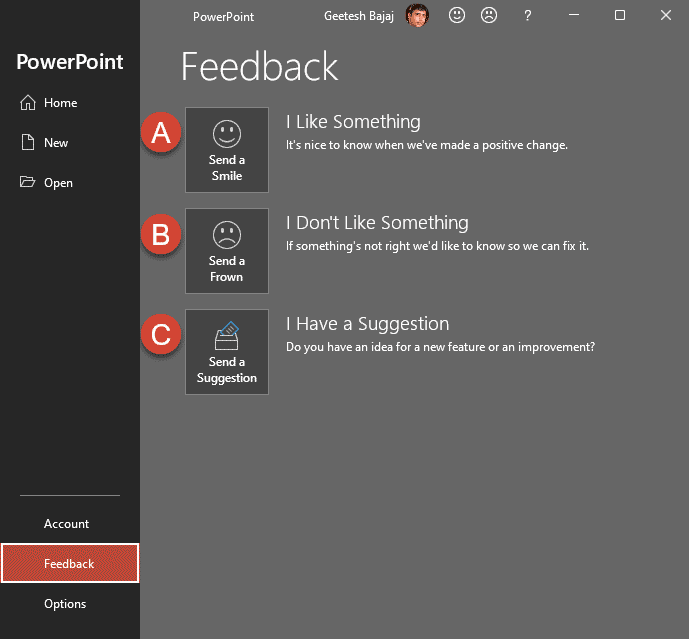Click the frown face icon in title bar
The width and height of the screenshot is (689, 639).
click(x=489, y=15)
